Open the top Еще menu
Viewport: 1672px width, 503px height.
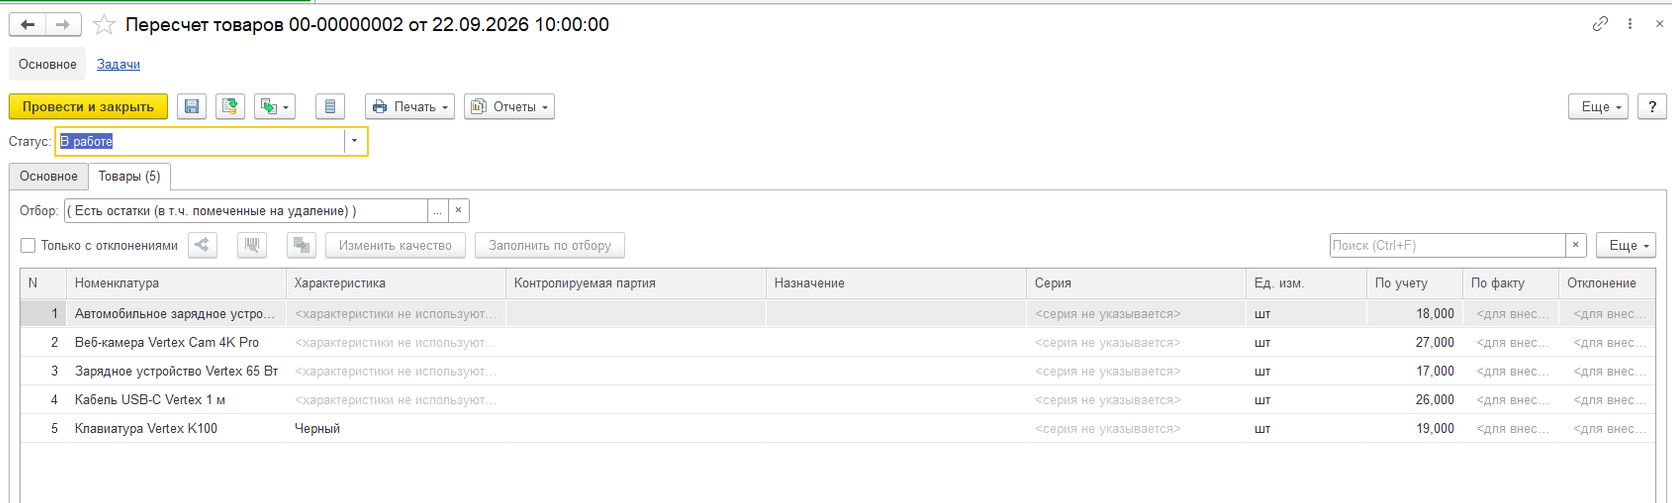[x=1599, y=107]
